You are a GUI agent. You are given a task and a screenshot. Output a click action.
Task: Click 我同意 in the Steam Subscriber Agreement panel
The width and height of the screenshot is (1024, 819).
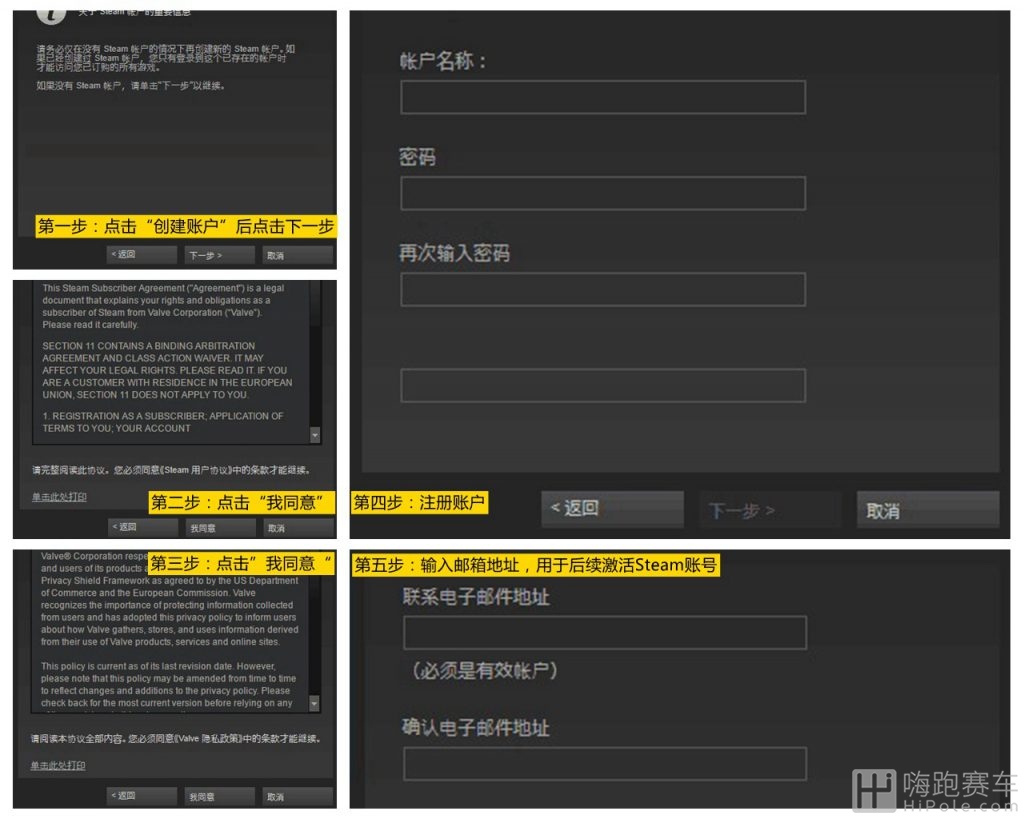point(220,527)
